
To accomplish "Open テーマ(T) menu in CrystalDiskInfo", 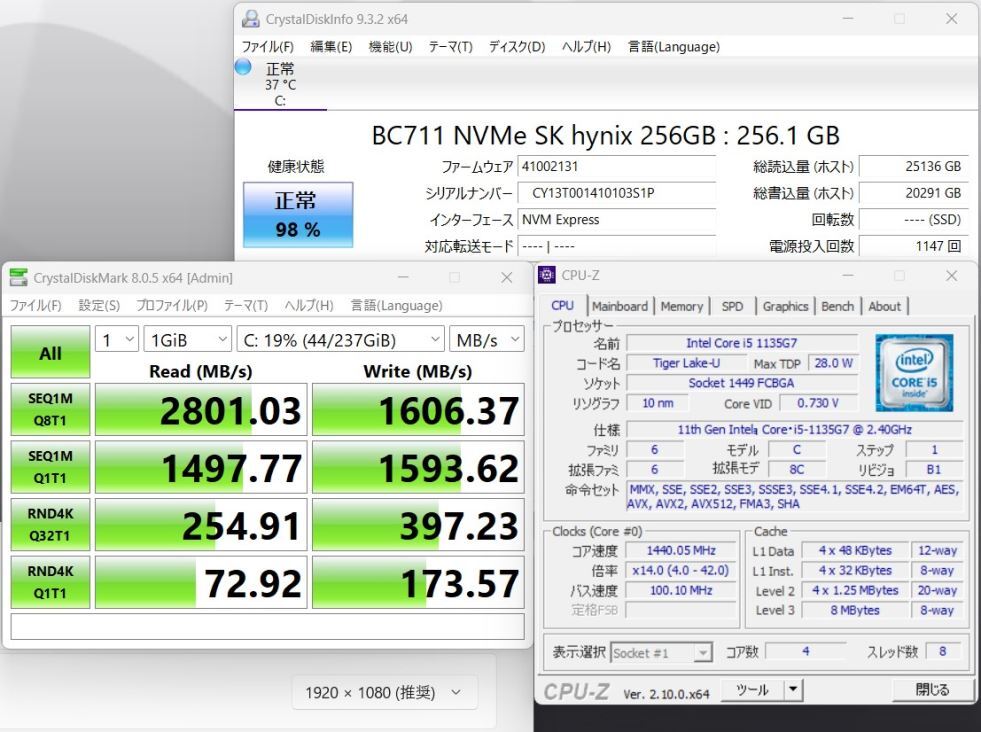I will [x=450, y=46].
